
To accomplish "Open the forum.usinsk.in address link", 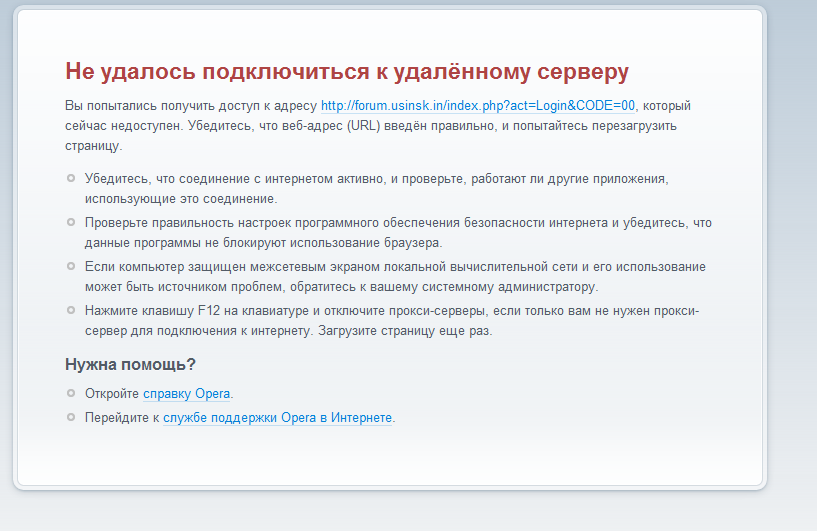I will tap(478, 105).
